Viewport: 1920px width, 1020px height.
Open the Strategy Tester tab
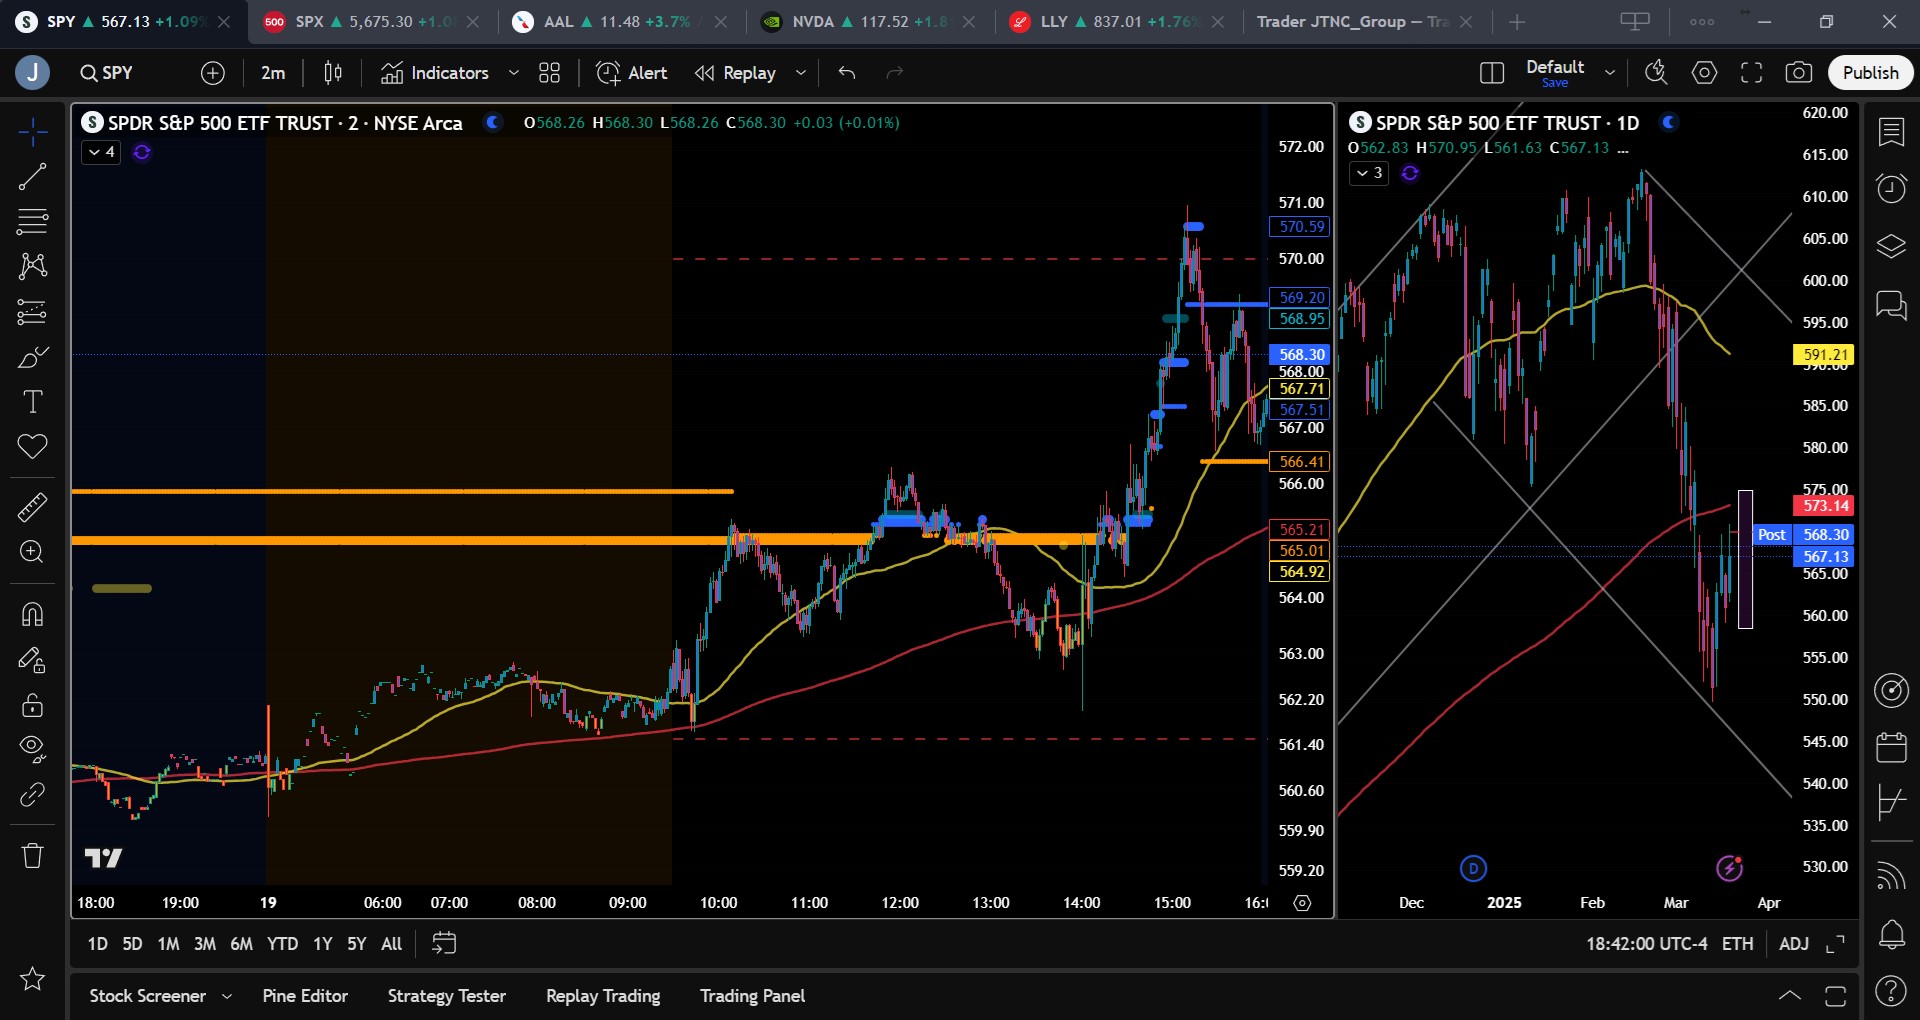(447, 996)
